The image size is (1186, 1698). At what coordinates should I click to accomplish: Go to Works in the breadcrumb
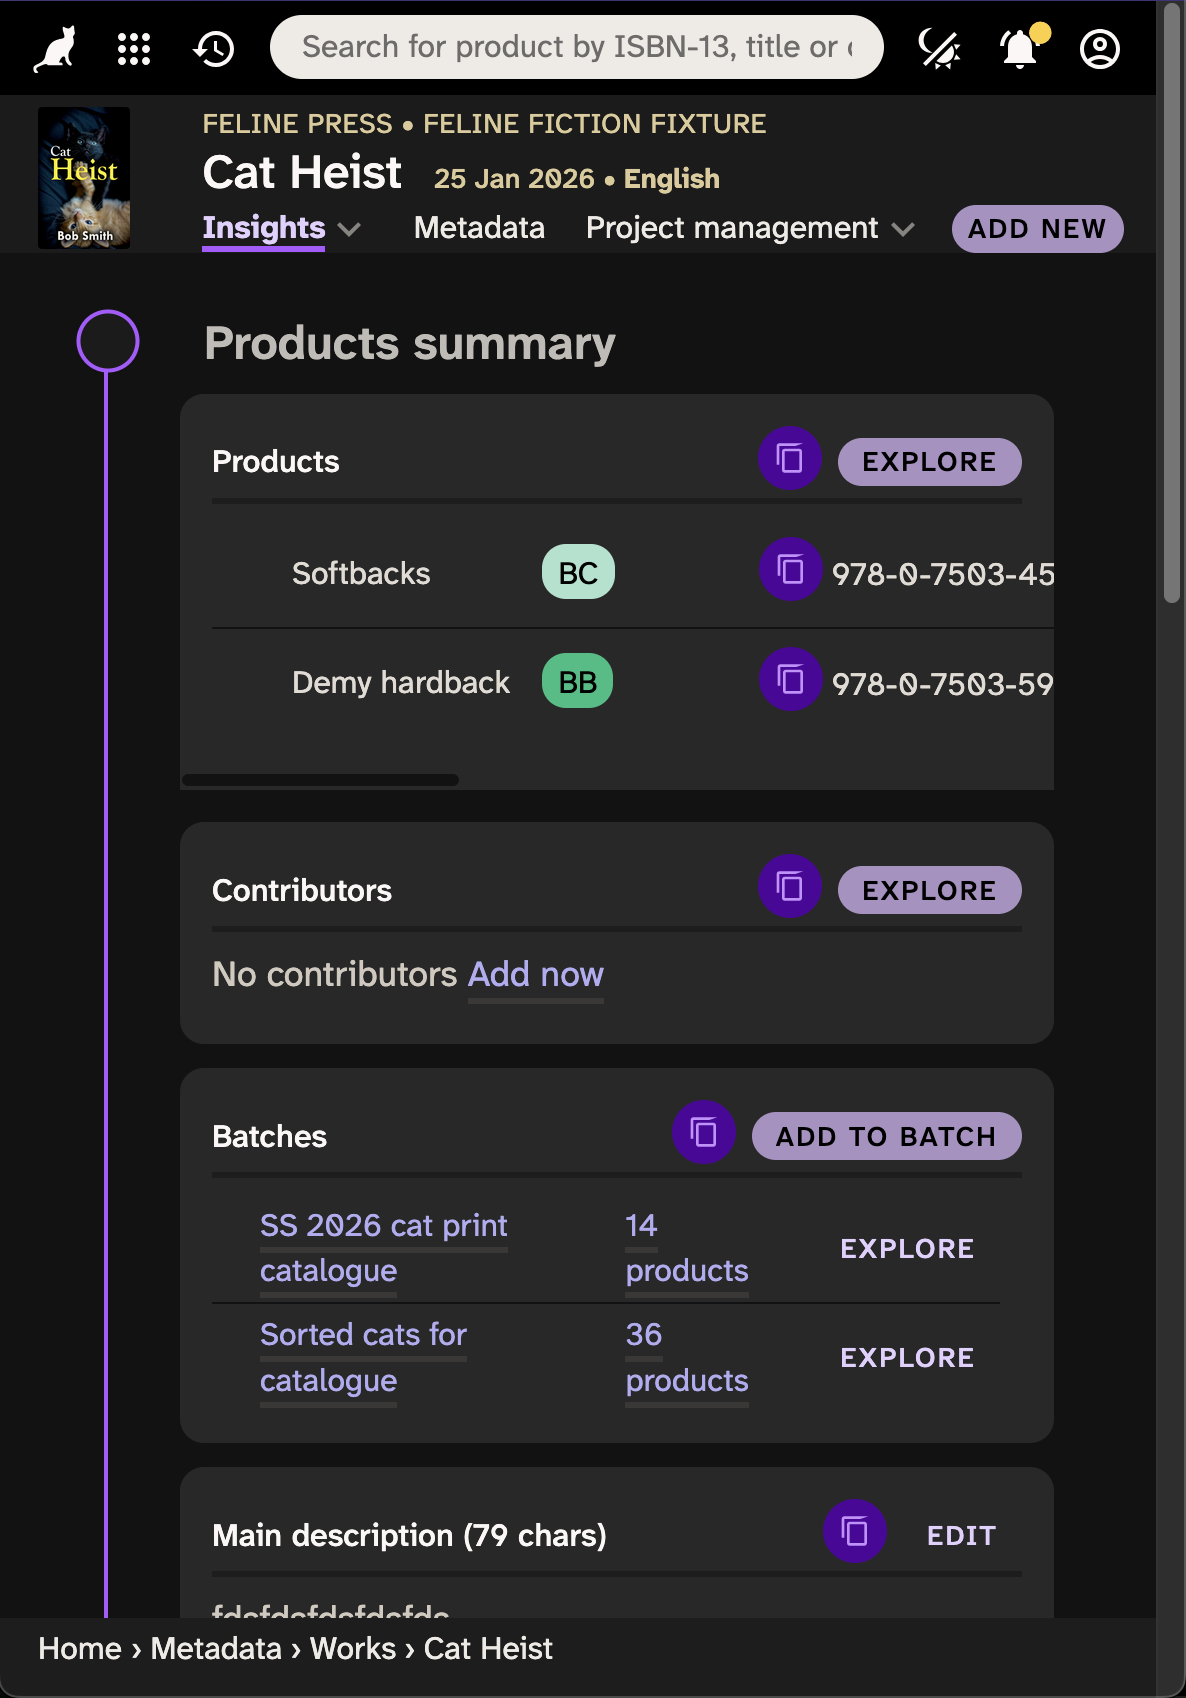[352, 1649]
